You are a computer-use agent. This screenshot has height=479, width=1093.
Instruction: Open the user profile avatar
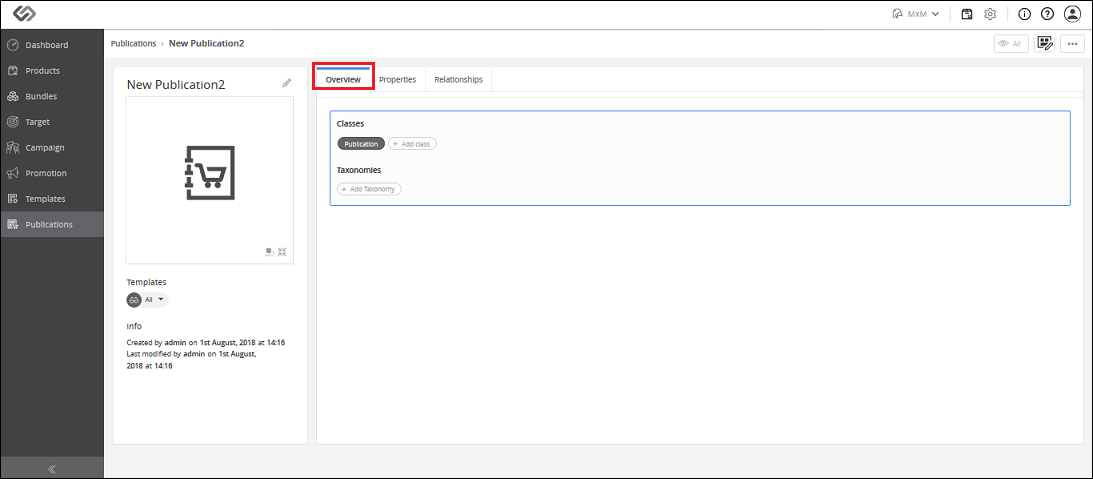tap(1072, 14)
